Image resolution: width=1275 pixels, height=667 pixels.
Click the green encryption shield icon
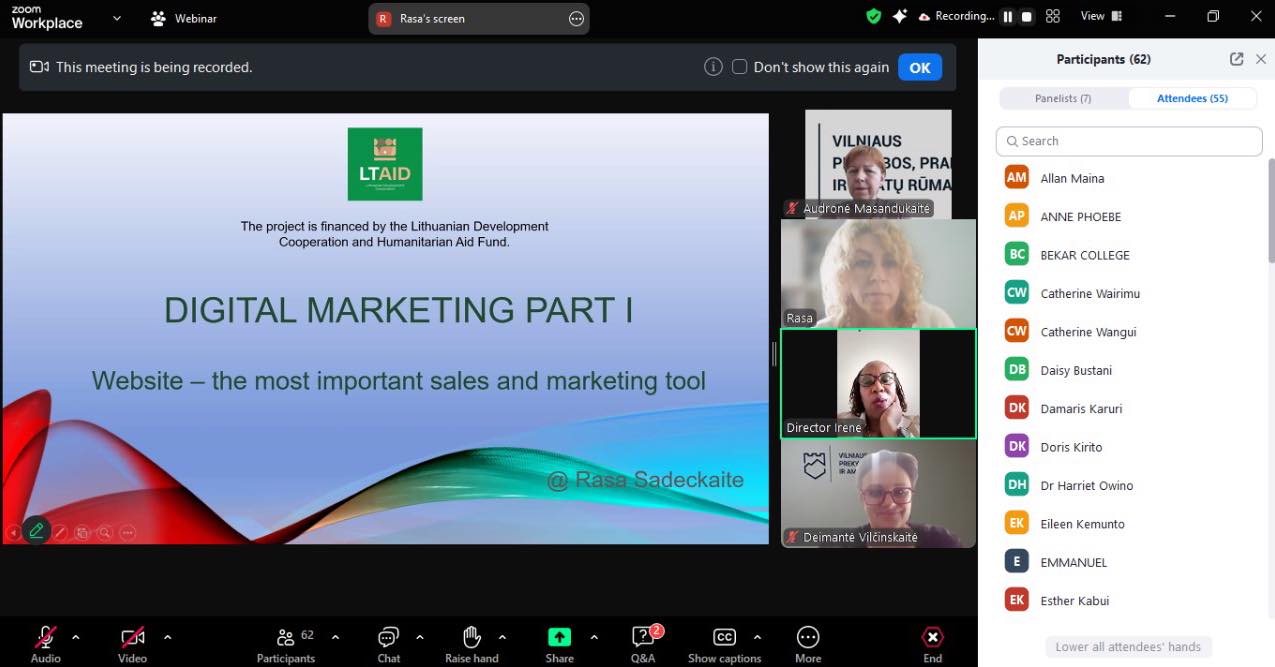point(873,17)
